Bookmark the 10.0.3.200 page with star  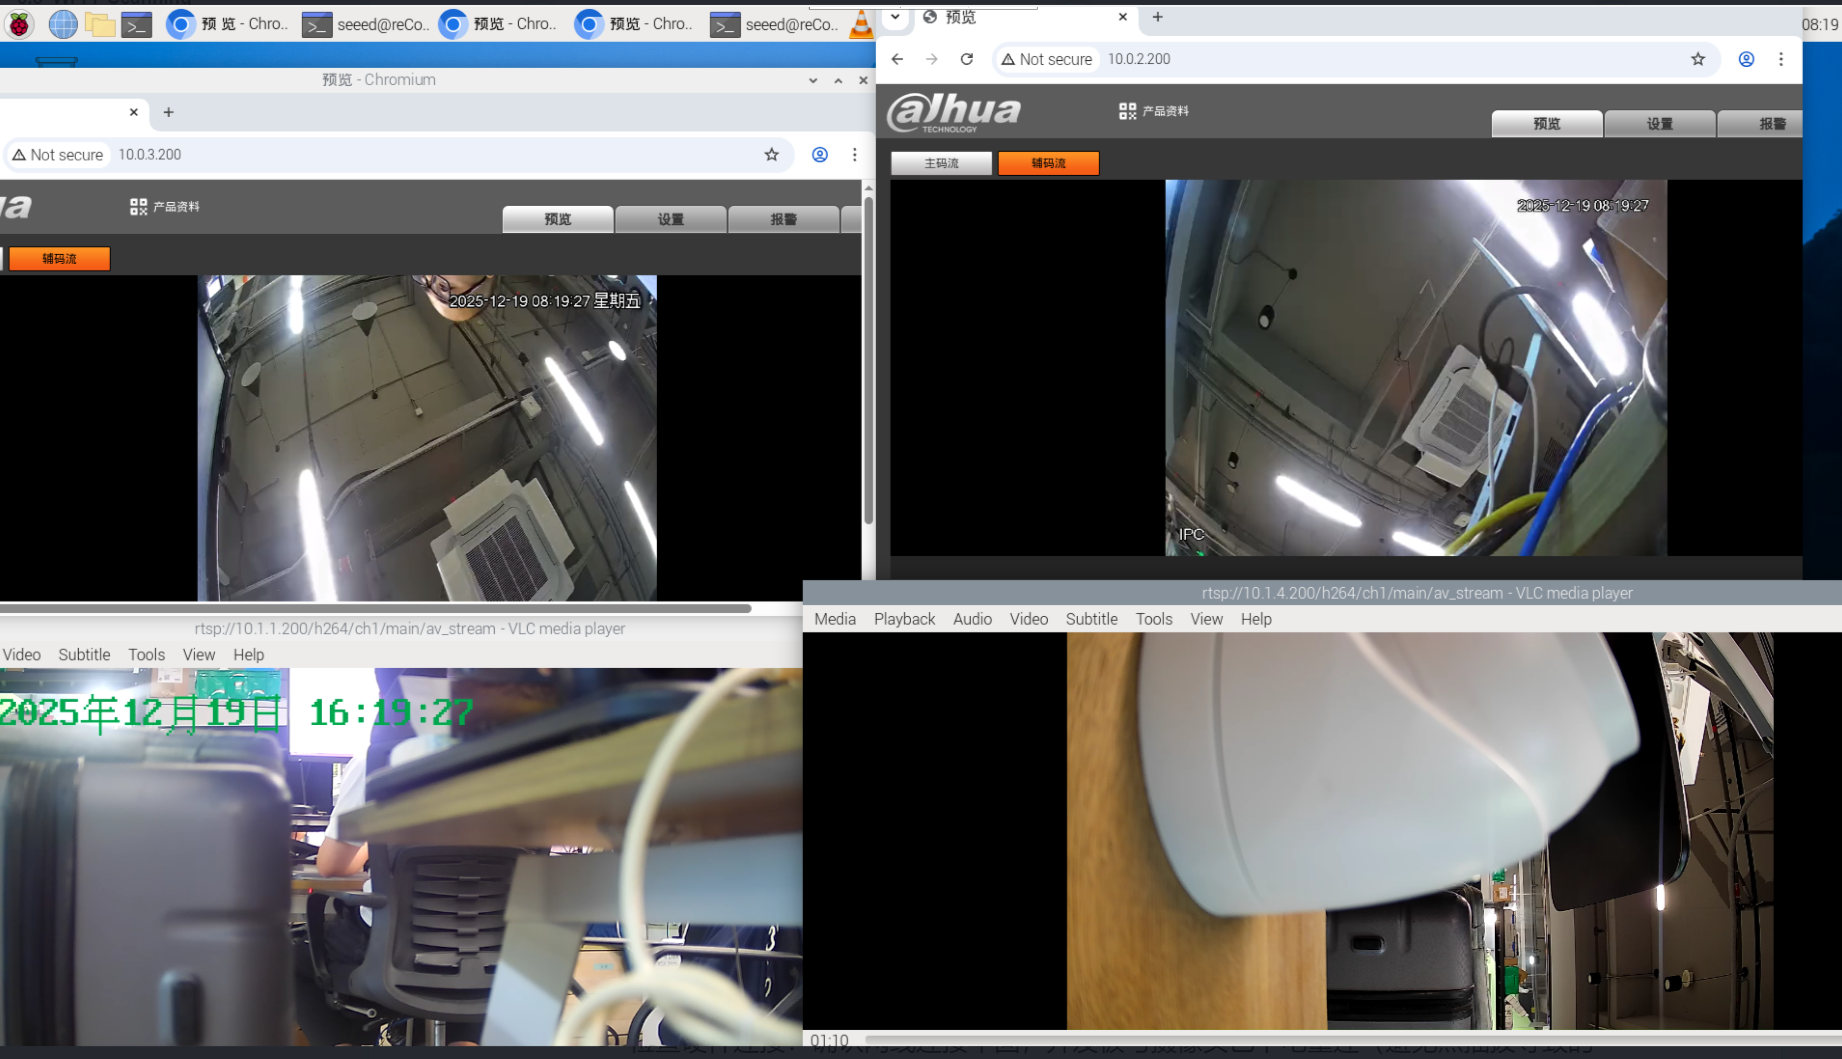click(x=771, y=154)
